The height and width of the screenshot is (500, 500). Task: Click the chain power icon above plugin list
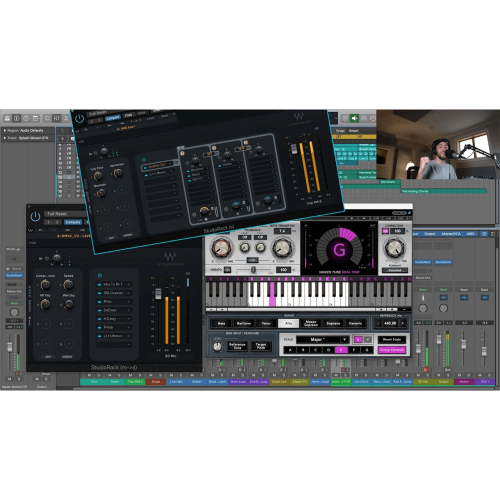pos(100,275)
